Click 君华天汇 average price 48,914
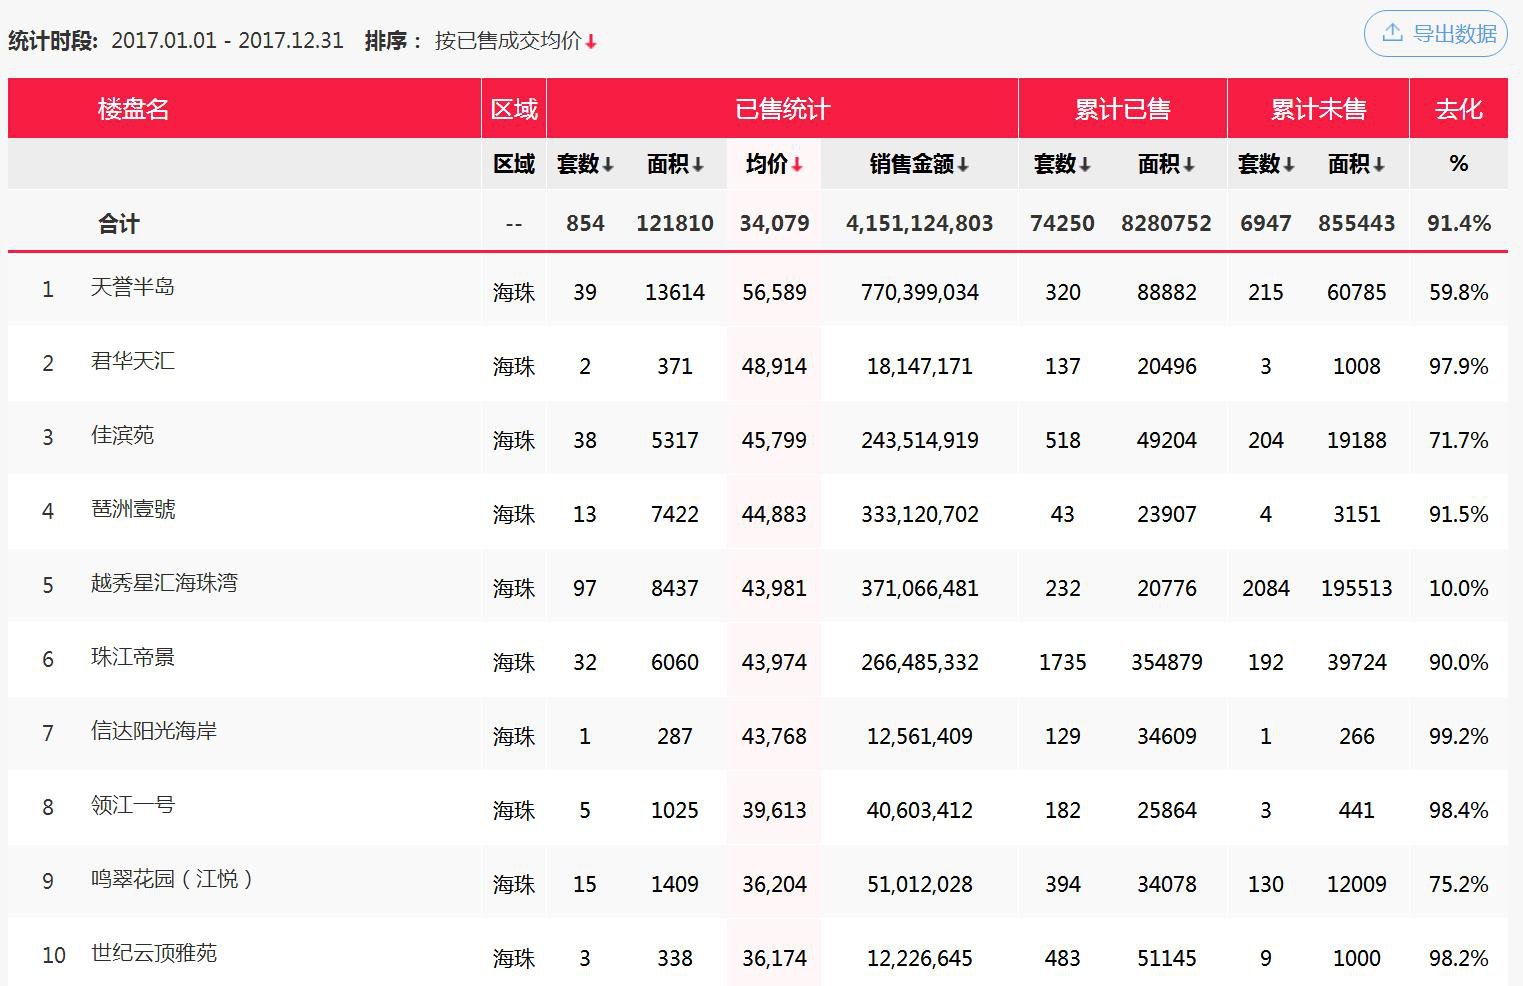Screen dimensions: 1523x986 pos(774,366)
